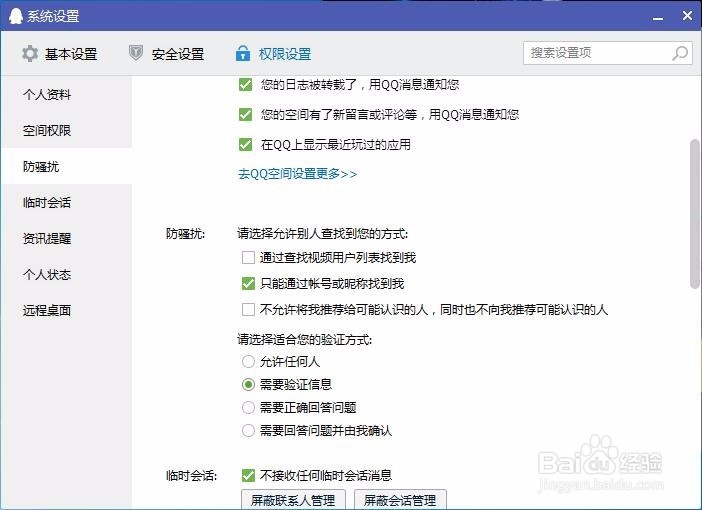Viewport: 702px width, 510px height.
Task: Uncheck 您的日志被转载了 notification checkbox
Action: (245, 85)
